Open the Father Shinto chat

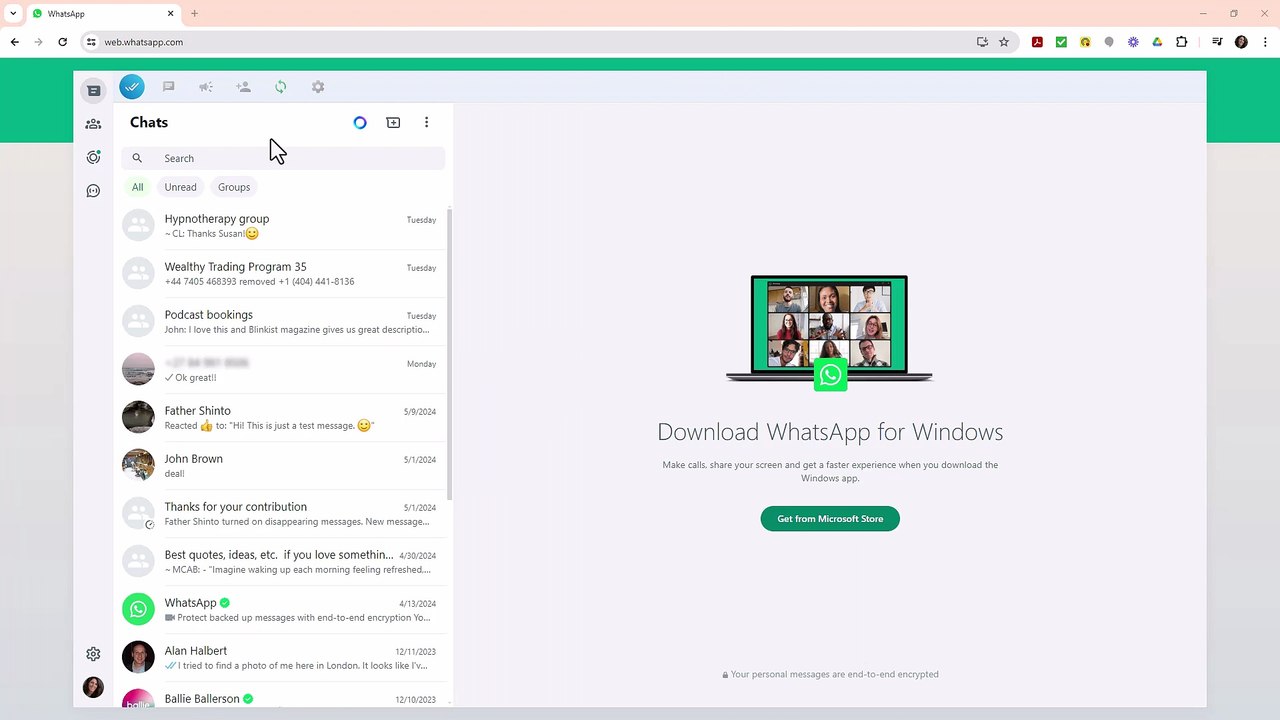click(x=282, y=417)
